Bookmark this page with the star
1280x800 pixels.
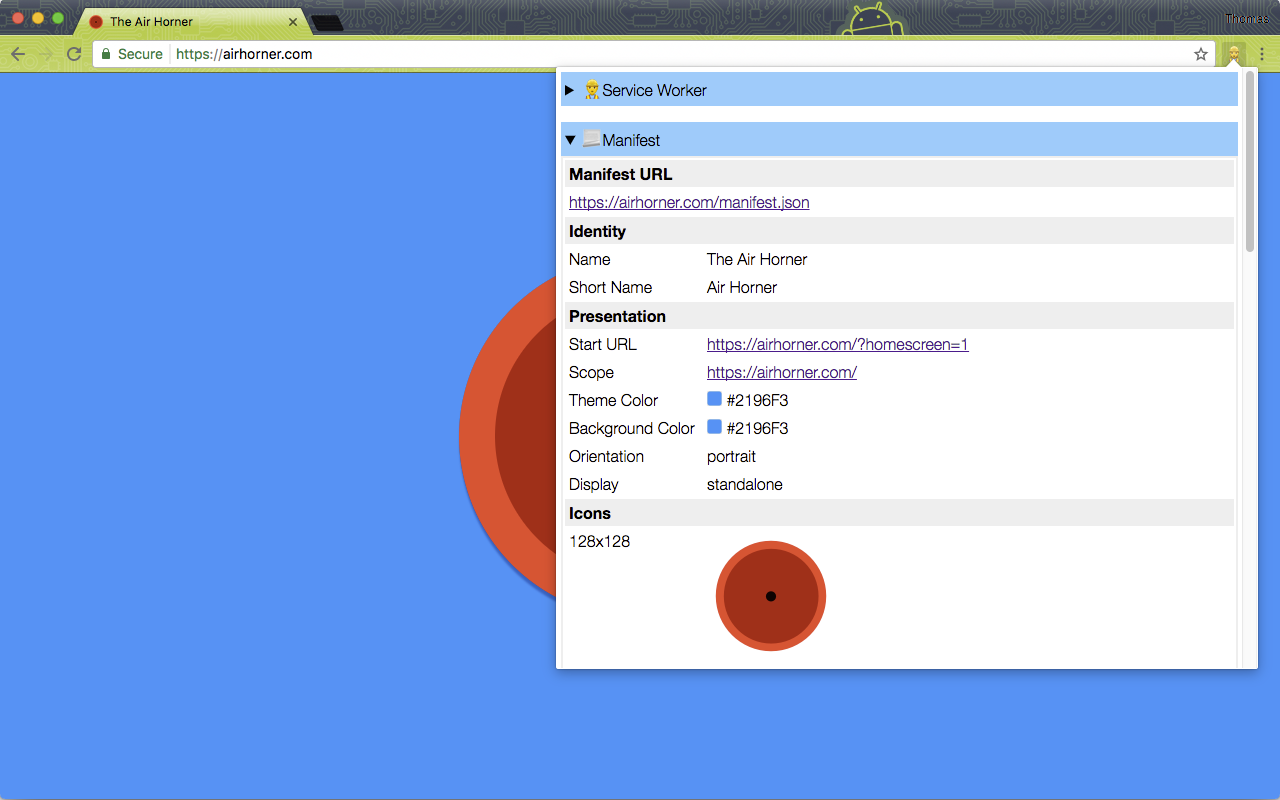(1201, 54)
